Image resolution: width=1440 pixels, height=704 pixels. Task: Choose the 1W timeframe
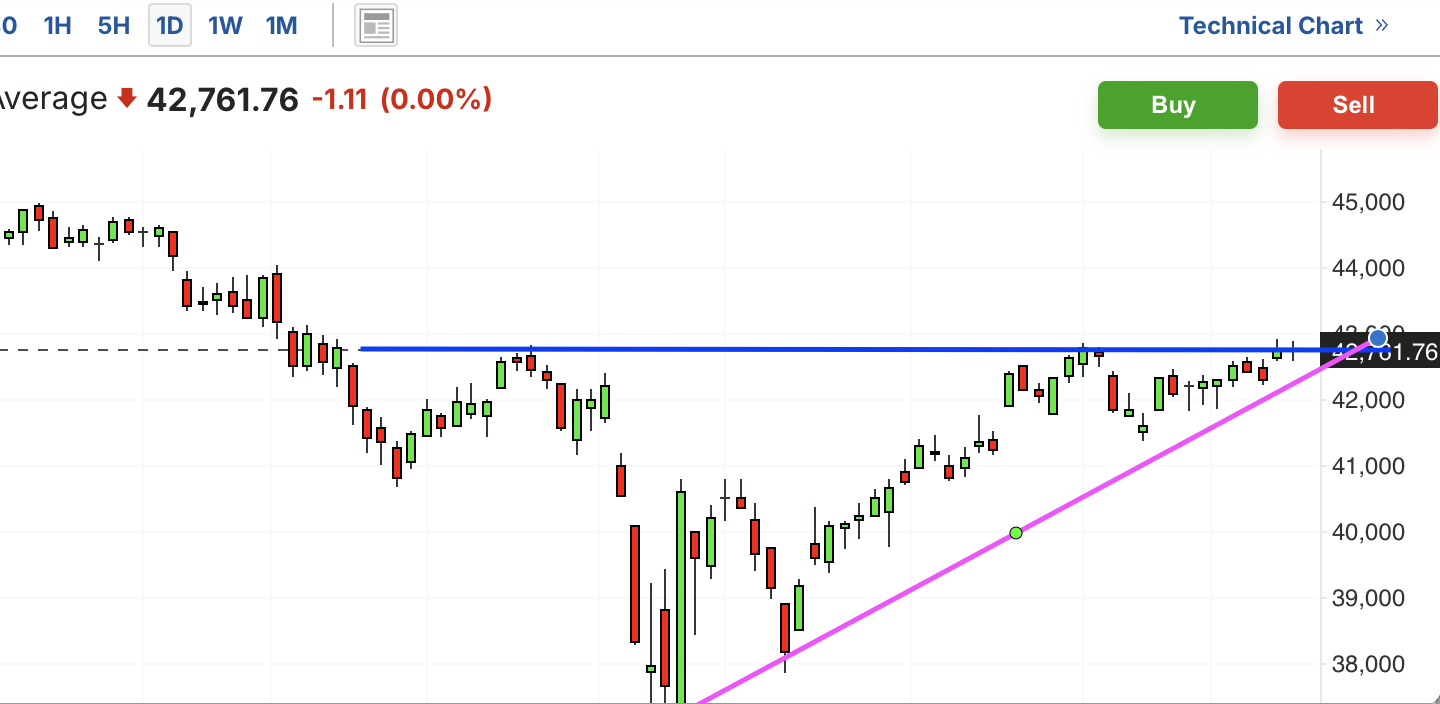225,26
